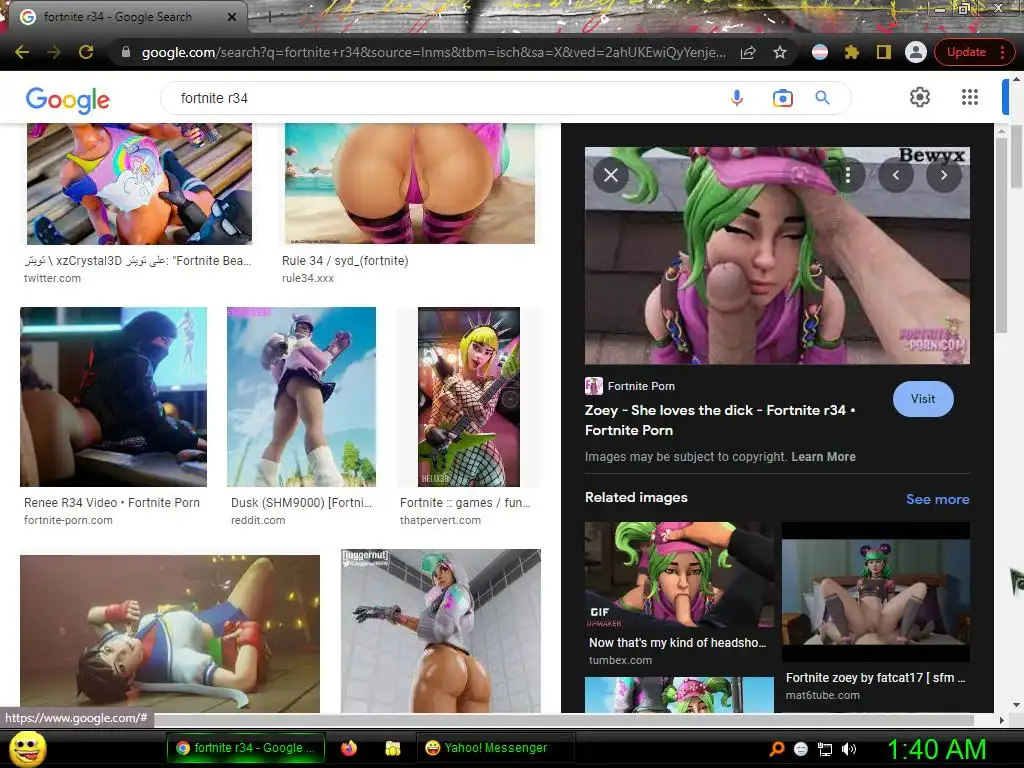The width and height of the screenshot is (1024, 768).
Task: Focus the browser address bar URL
Action: (x=433, y=52)
